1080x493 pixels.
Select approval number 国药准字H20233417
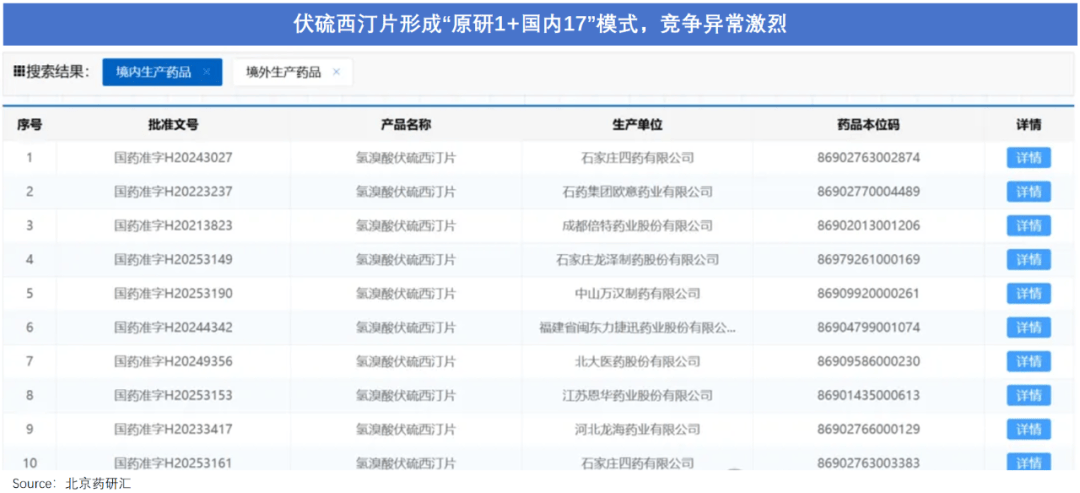click(173, 429)
